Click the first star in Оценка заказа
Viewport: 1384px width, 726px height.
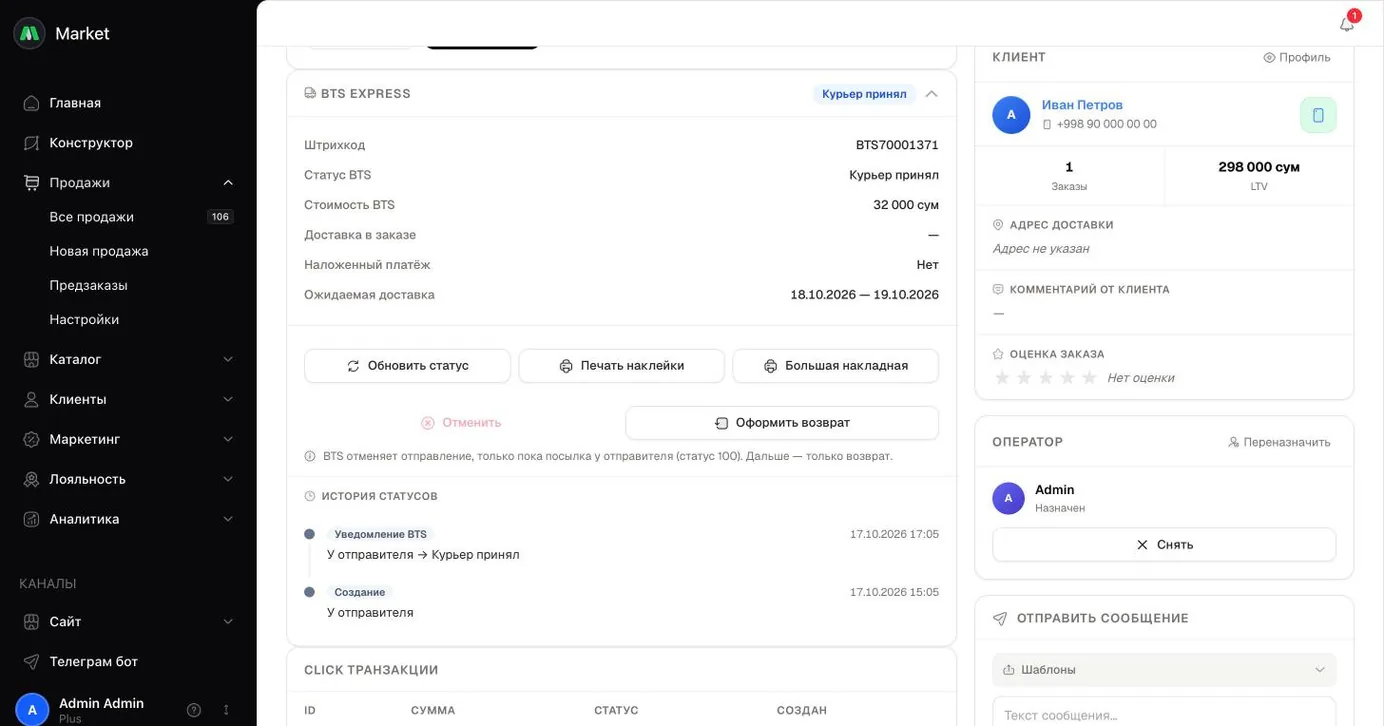coord(1002,378)
